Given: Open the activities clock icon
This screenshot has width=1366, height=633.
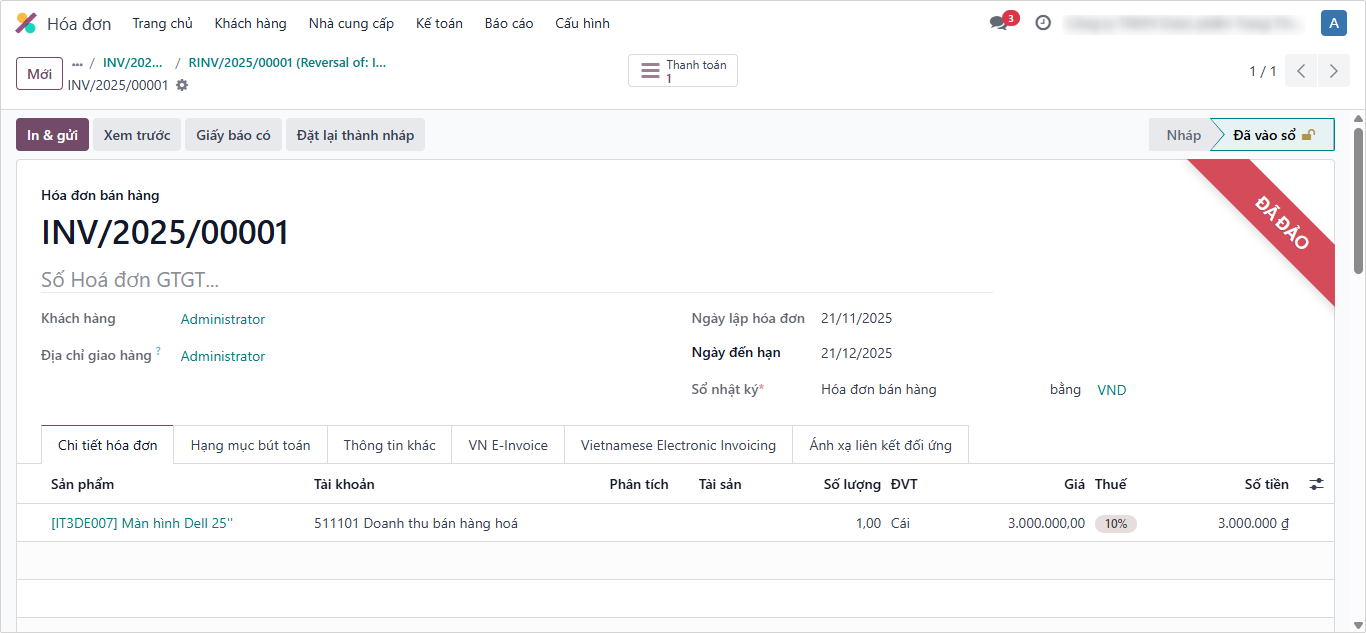Looking at the screenshot, I should (x=1043, y=23).
